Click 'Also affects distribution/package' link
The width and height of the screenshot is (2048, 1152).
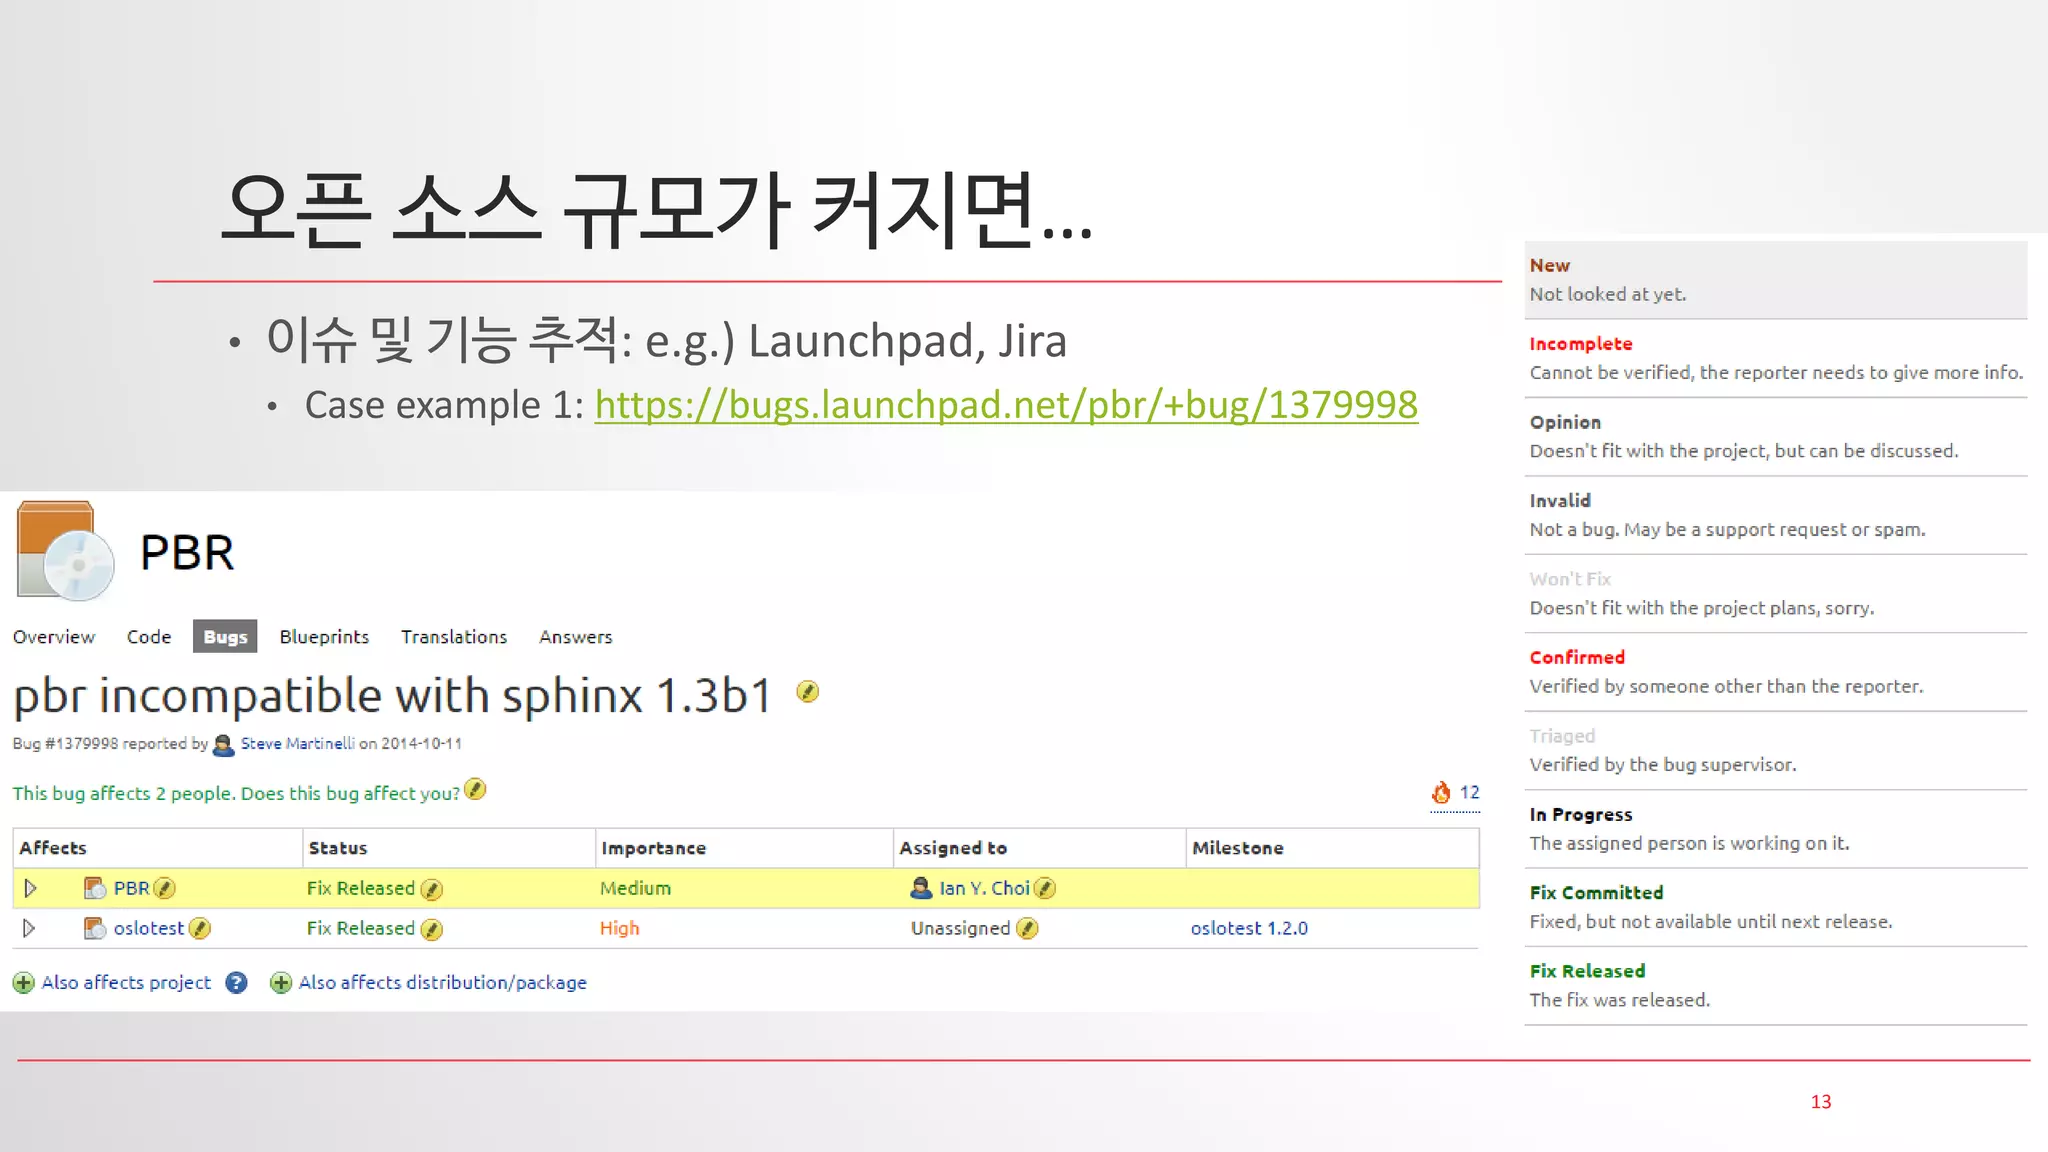coord(442,983)
